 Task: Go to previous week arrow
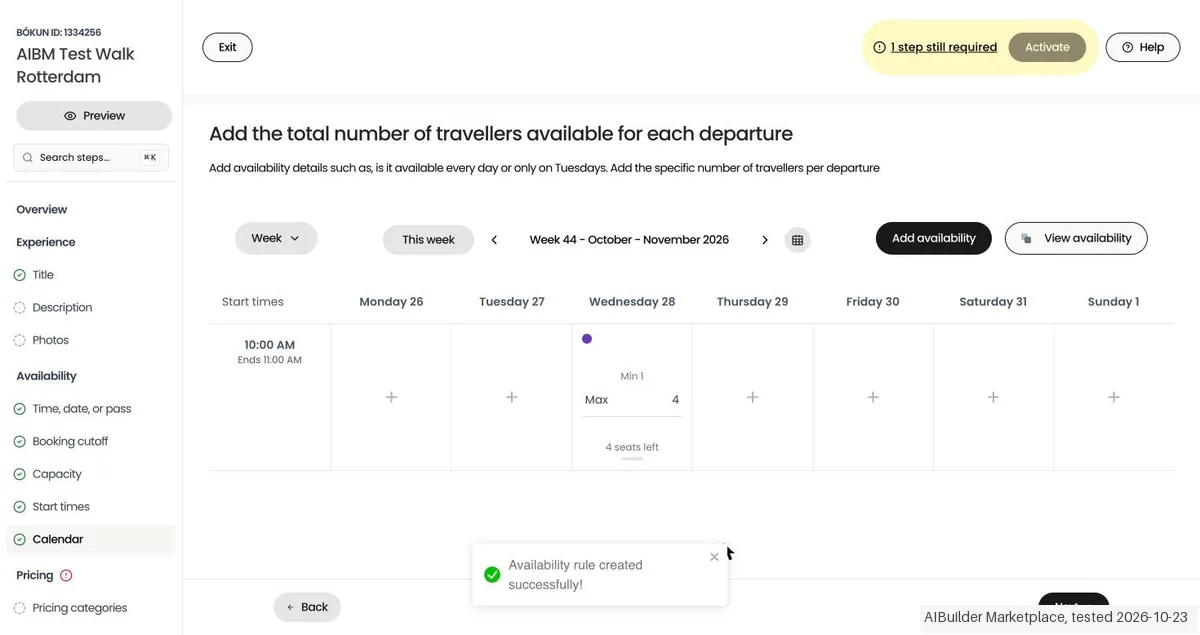coord(494,240)
